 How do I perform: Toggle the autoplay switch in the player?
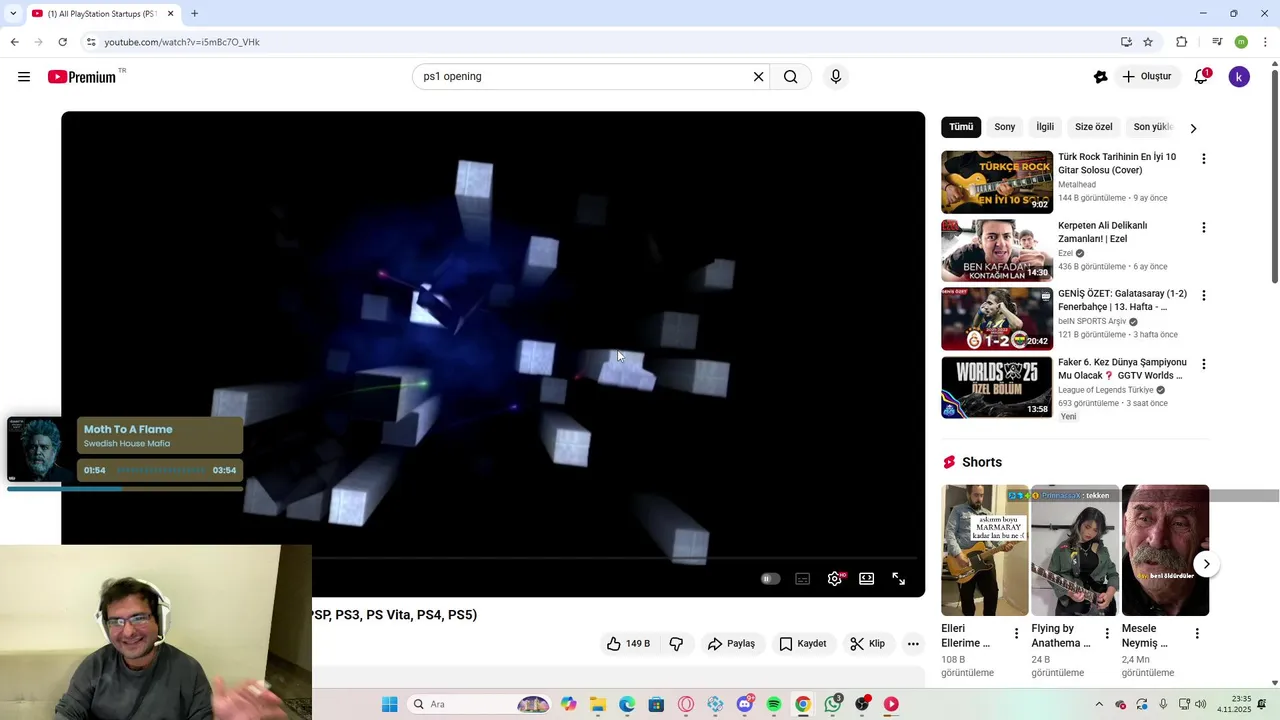(x=770, y=579)
